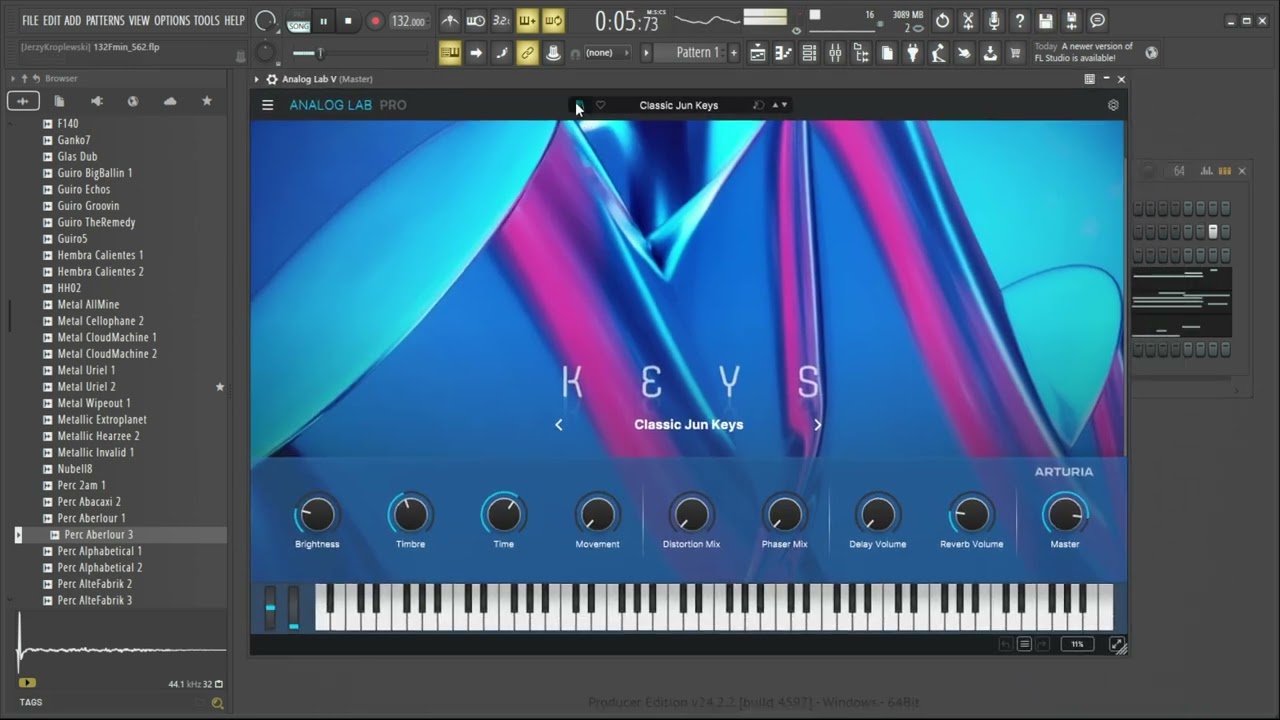Screen dimensions: 1280x720
Task: Click the Reverb Volume knob
Action: (971, 515)
